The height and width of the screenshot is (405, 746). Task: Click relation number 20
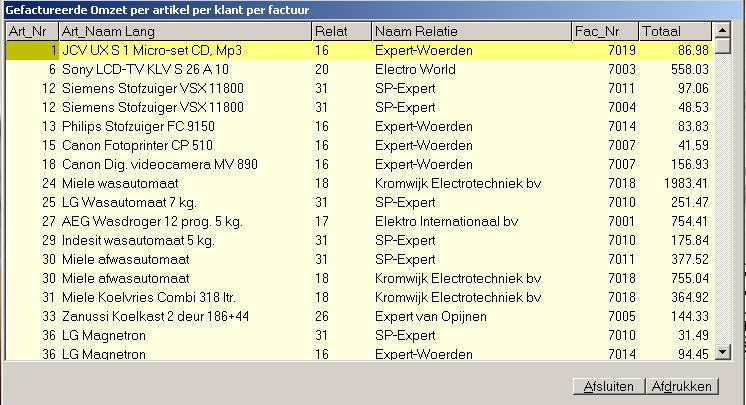[322, 69]
